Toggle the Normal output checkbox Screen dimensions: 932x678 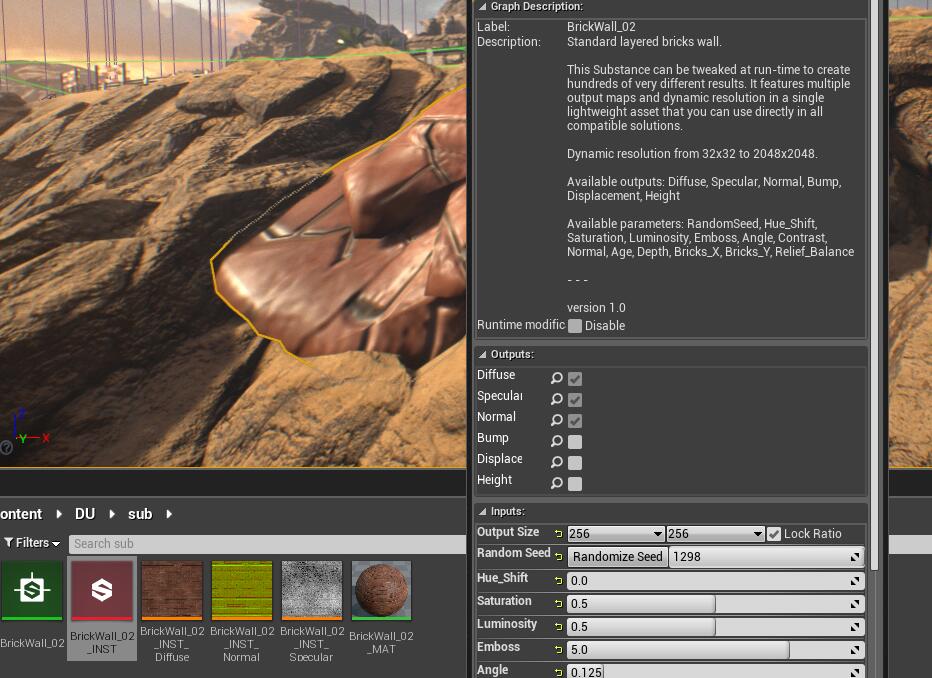pyautogui.click(x=575, y=421)
